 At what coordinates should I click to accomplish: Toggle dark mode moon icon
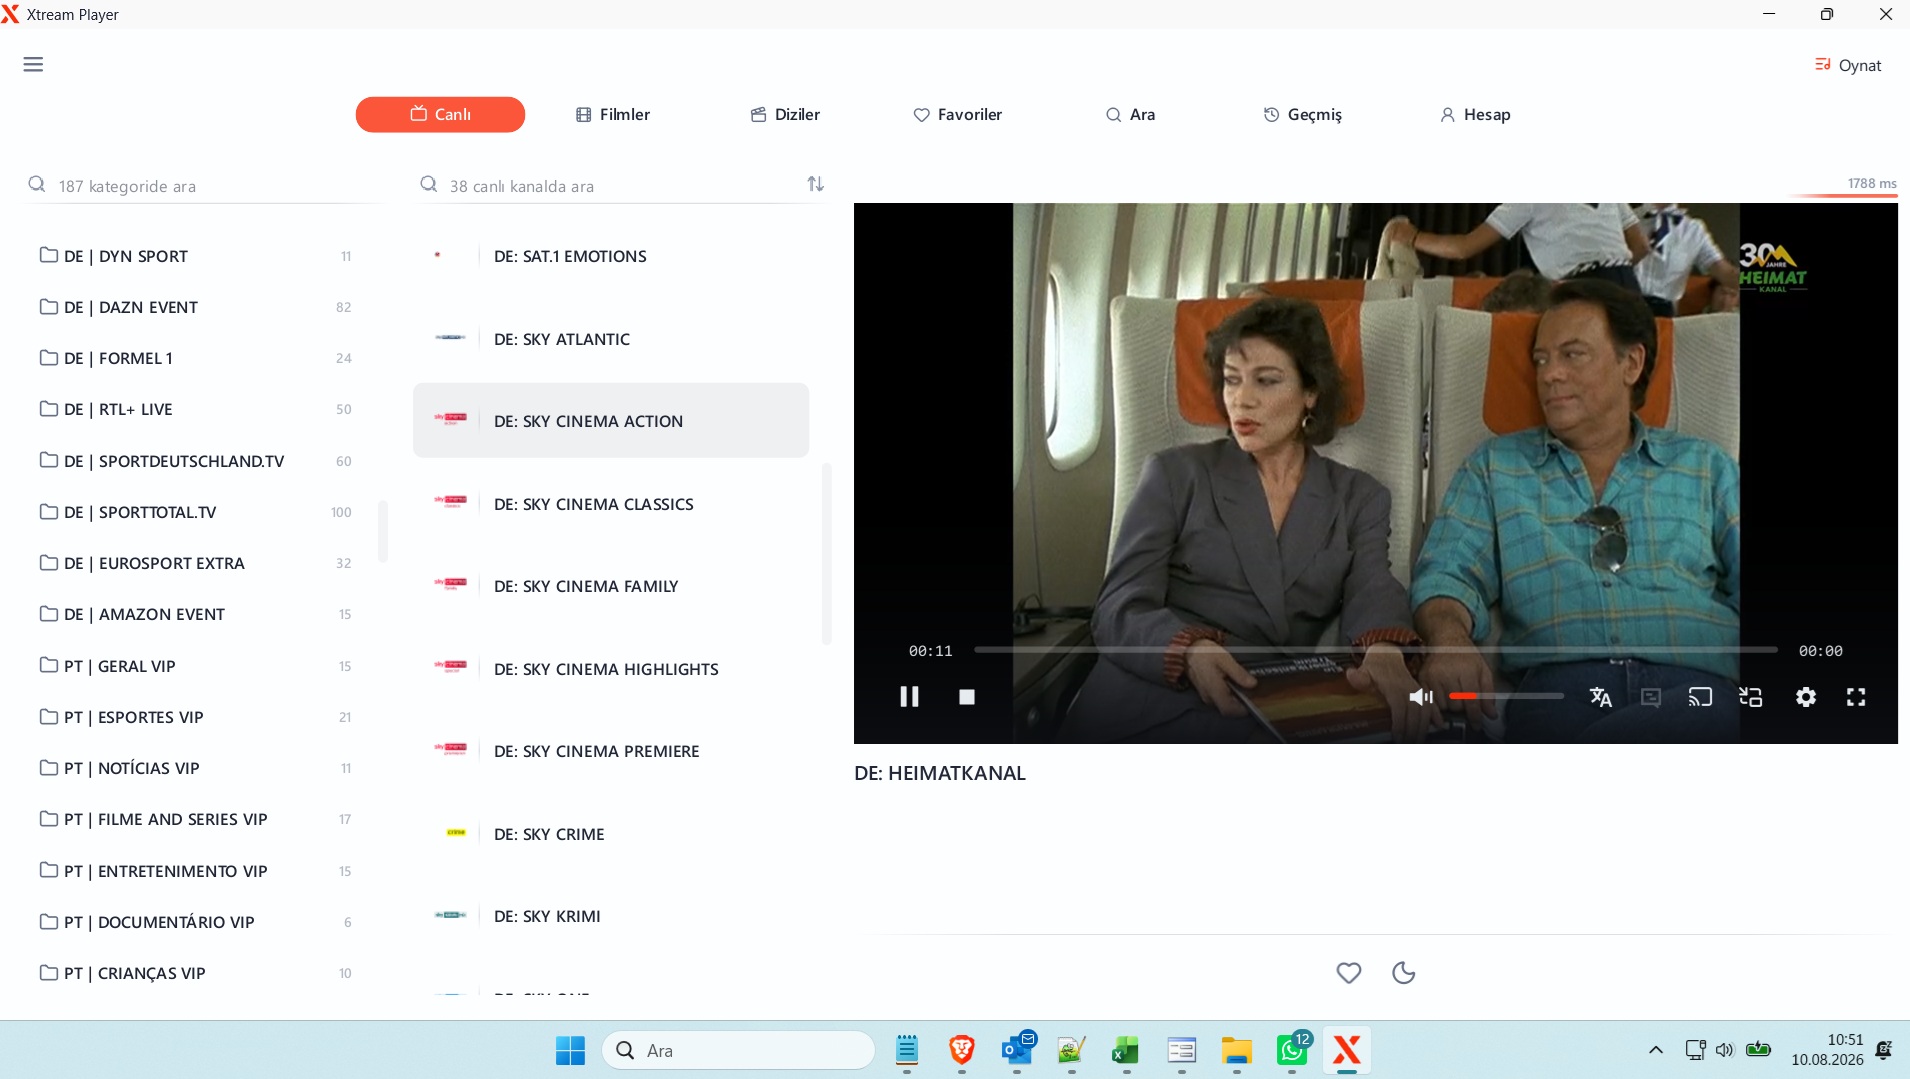coord(1404,972)
